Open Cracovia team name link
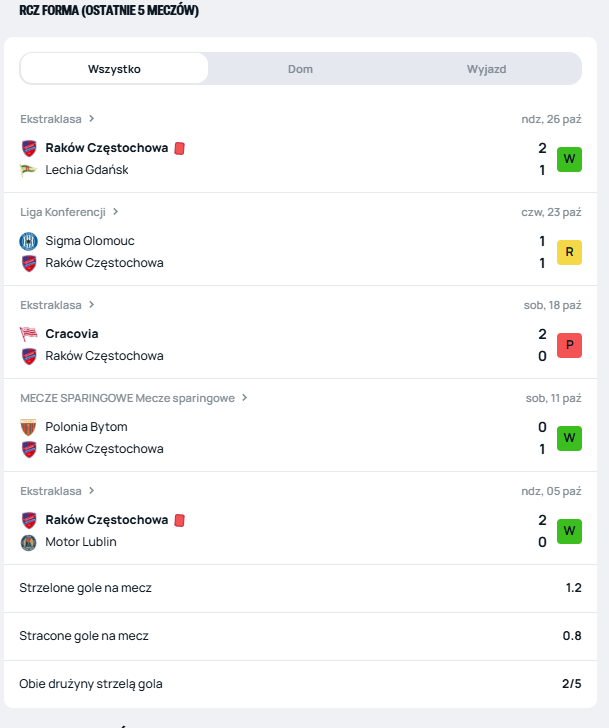This screenshot has height=728, width=609. click(x=72, y=334)
